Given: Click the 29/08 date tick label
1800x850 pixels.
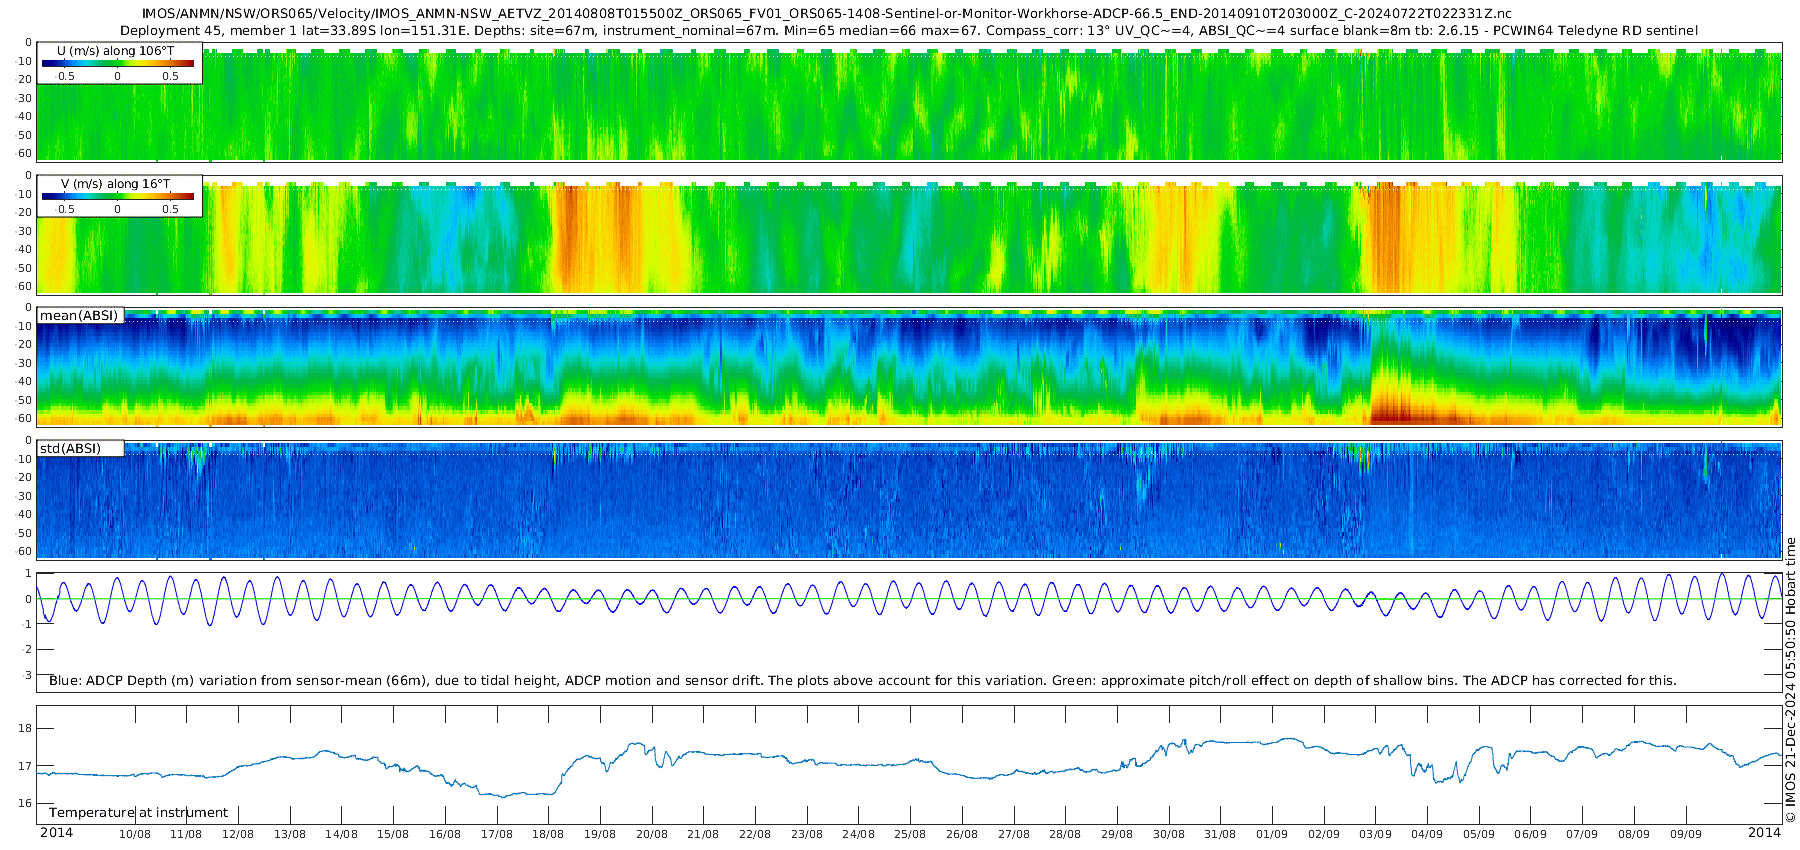Looking at the screenshot, I should click(1117, 834).
